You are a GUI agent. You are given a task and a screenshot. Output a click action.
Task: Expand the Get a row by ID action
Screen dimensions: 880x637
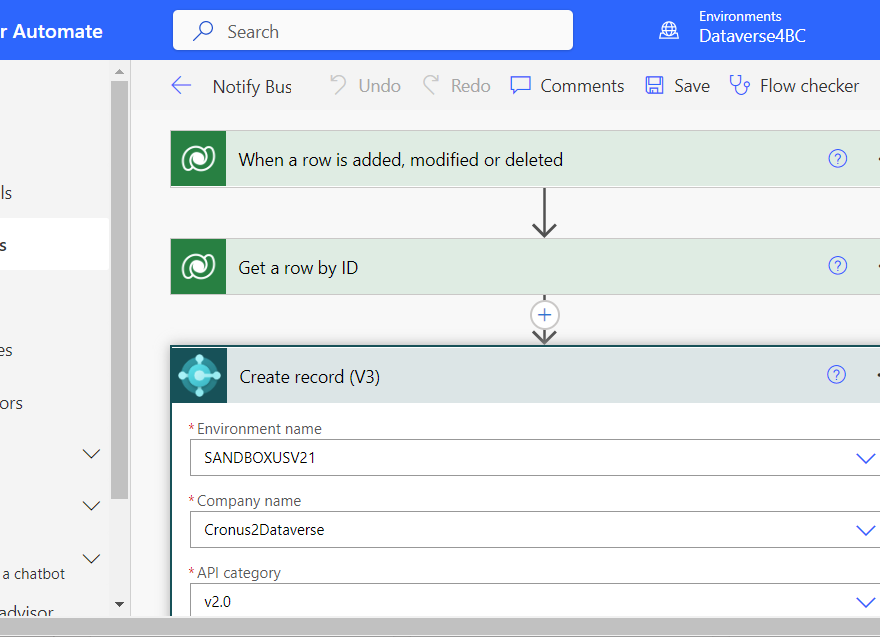pyautogui.click(x=525, y=267)
